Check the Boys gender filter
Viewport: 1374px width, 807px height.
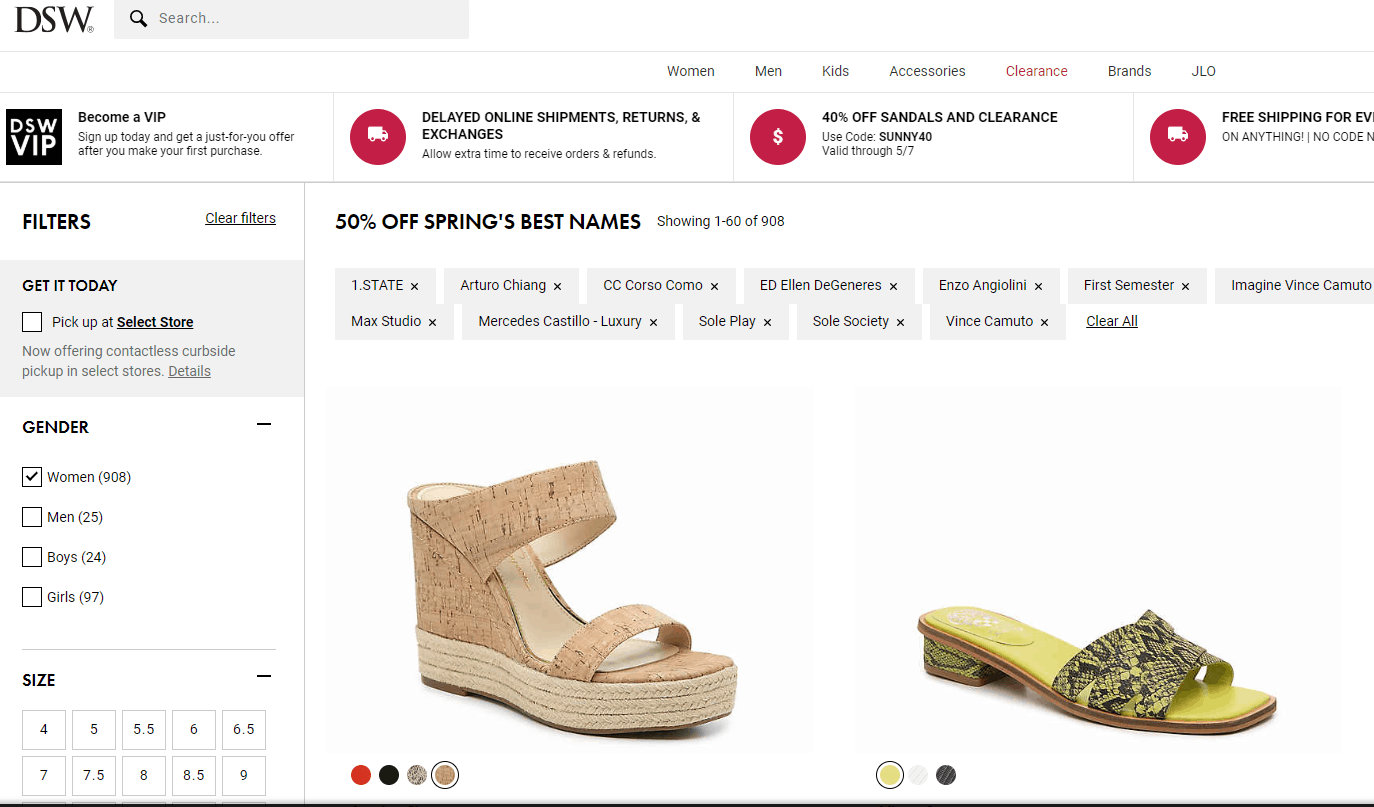pyautogui.click(x=32, y=557)
